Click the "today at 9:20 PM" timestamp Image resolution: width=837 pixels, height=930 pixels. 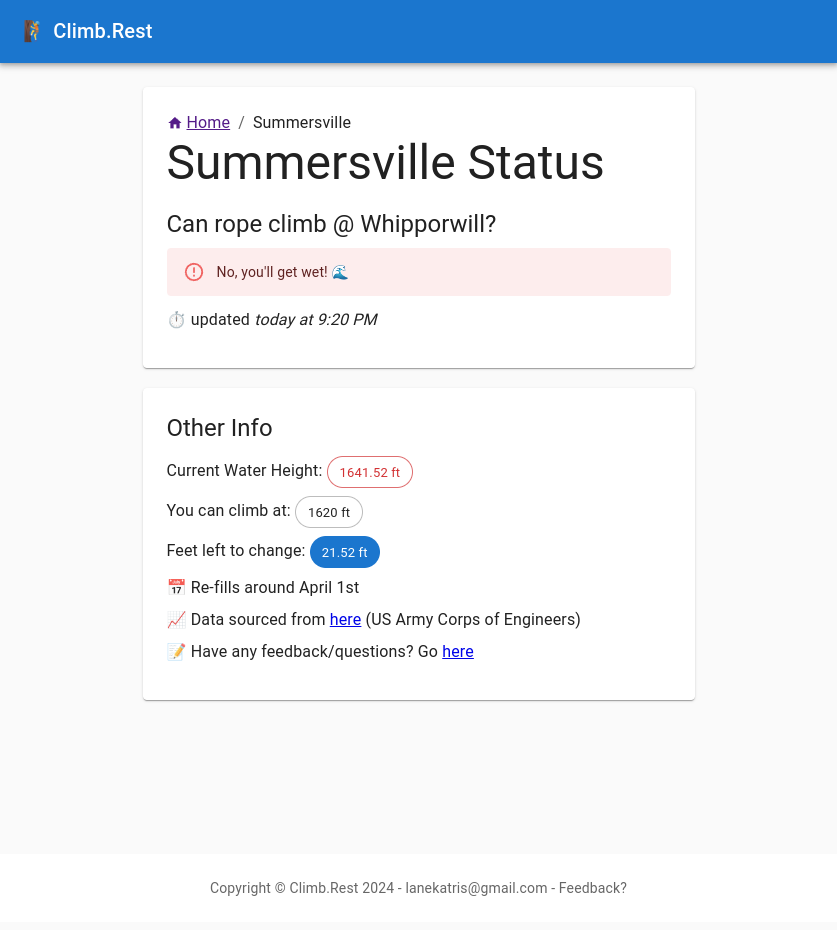[x=316, y=320]
